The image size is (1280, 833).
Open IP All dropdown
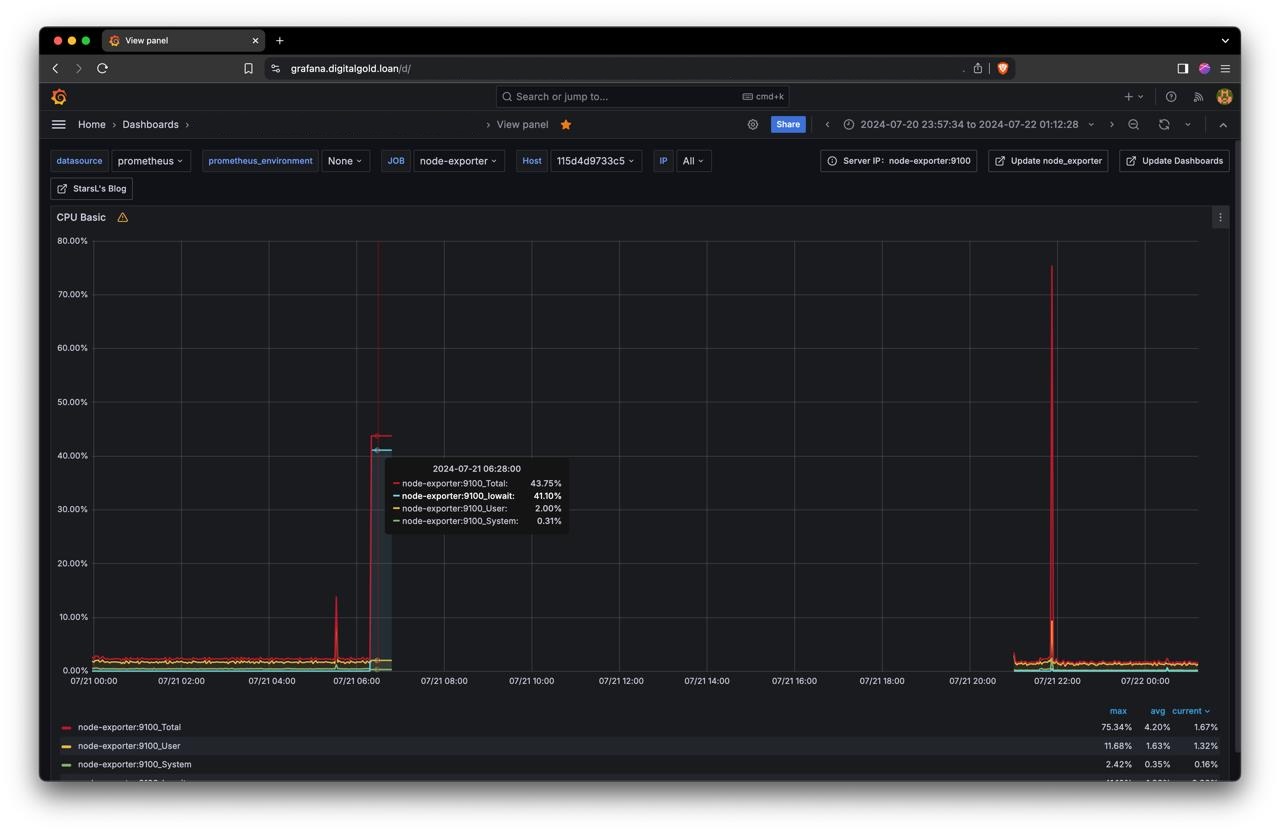(x=693, y=161)
